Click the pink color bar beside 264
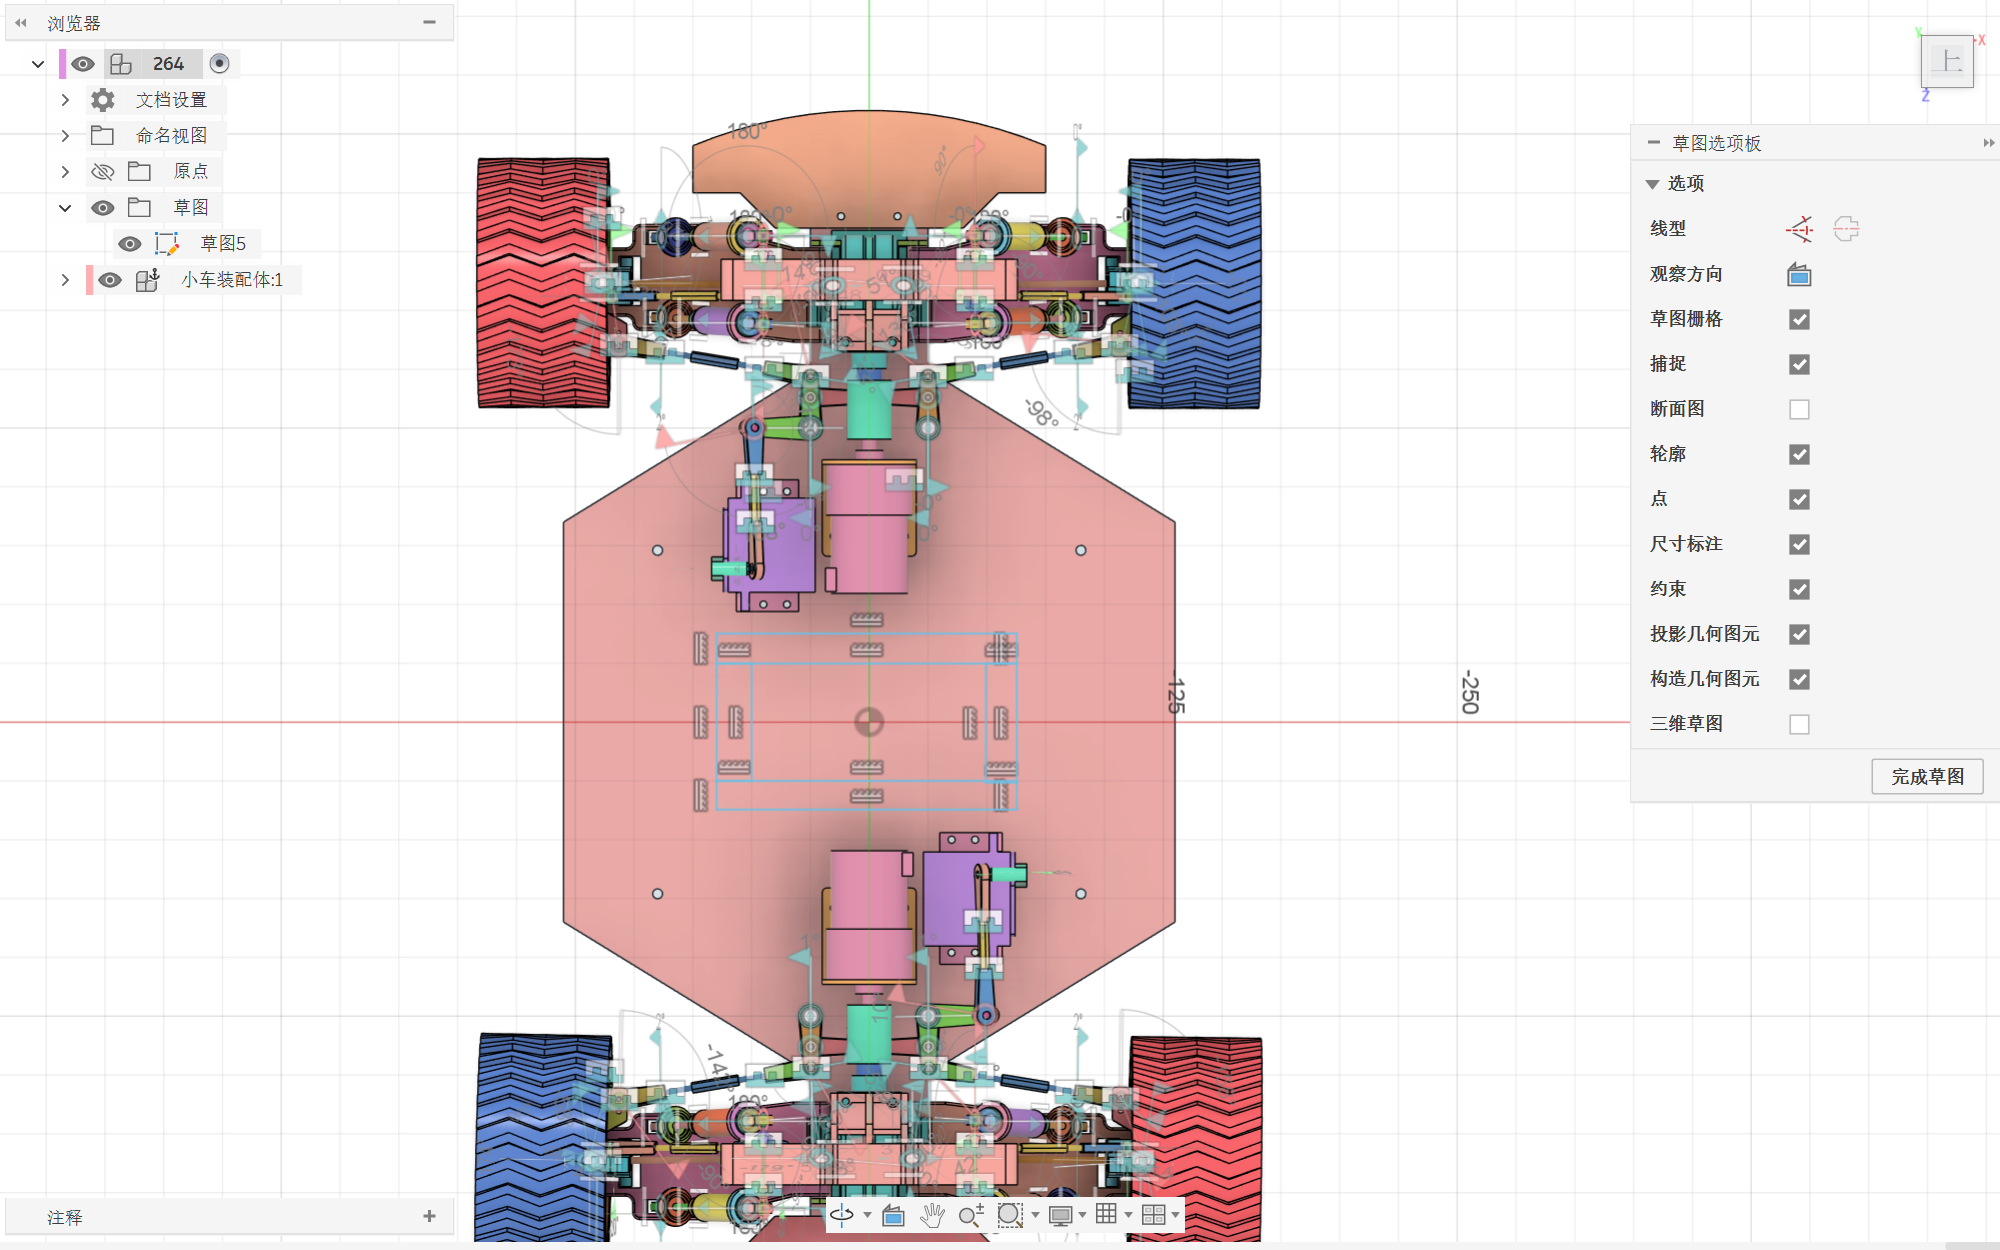Viewport: 2000px width, 1250px height. coord(63,64)
